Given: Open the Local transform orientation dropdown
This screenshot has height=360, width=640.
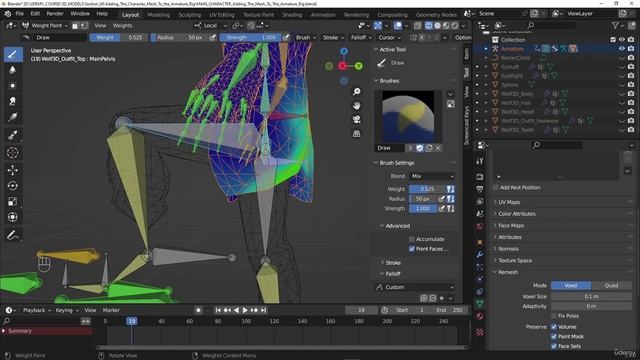Looking at the screenshot, I should (210, 25).
